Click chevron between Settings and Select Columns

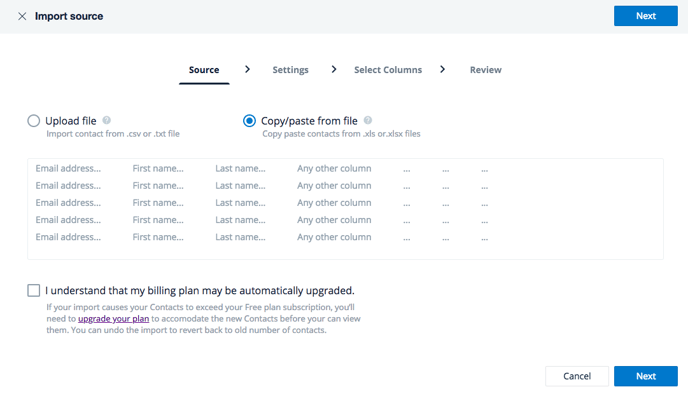click(334, 69)
